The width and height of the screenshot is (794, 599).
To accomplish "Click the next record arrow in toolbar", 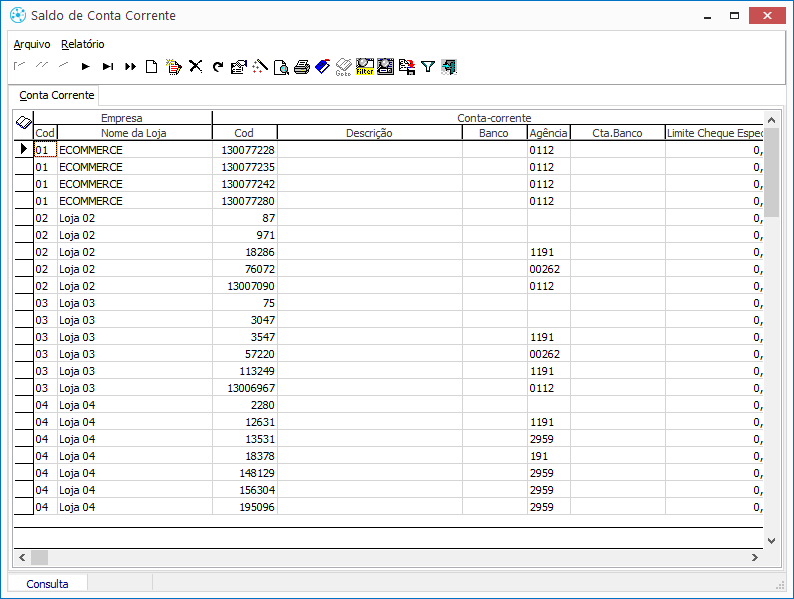I will coord(86,67).
